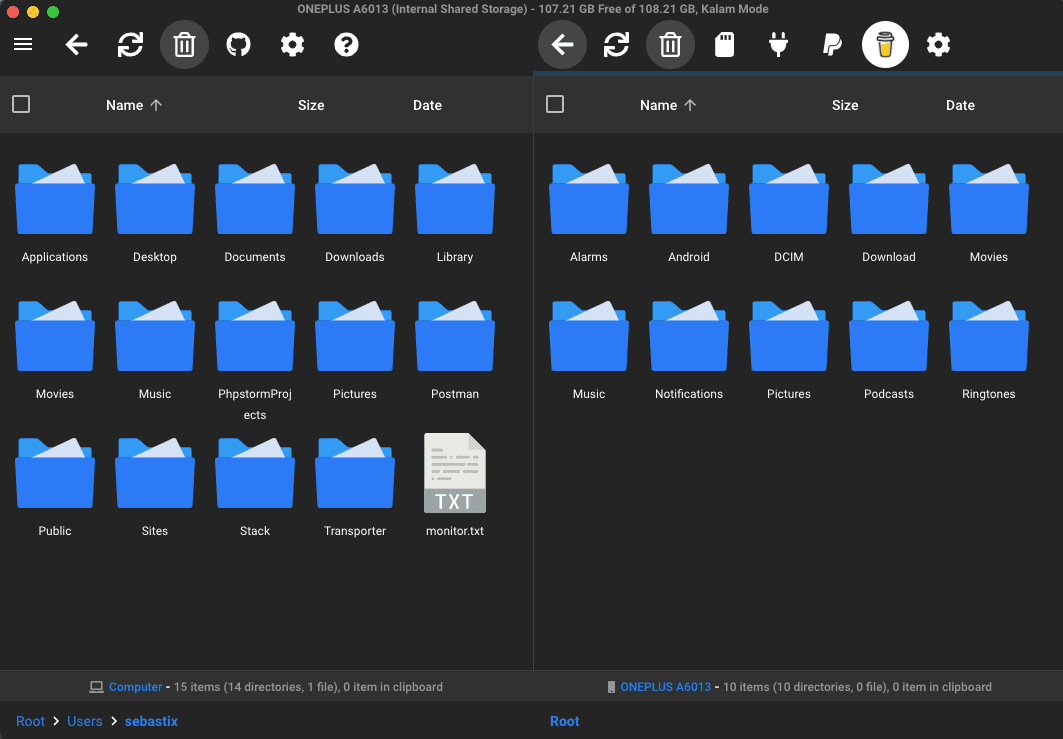The height and width of the screenshot is (739, 1063).
Task: Select the Transporter folder
Action: (x=355, y=487)
